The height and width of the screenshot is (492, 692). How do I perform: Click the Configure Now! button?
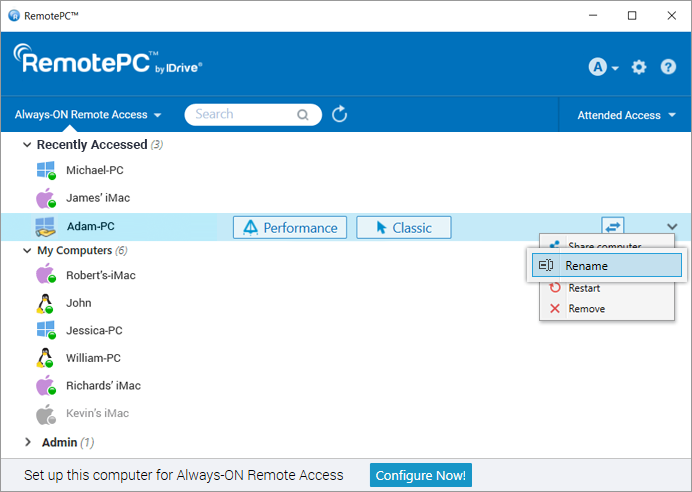(x=421, y=475)
